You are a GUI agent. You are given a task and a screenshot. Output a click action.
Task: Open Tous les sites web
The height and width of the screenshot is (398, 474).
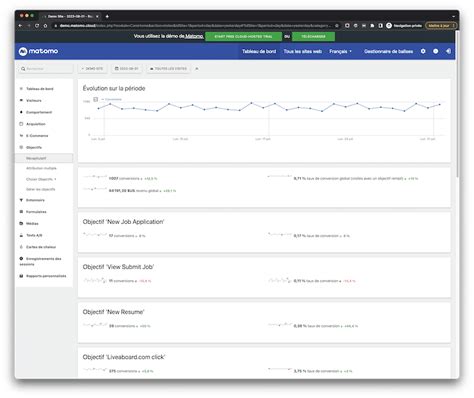pyautogui.click(x=303, y=51)
